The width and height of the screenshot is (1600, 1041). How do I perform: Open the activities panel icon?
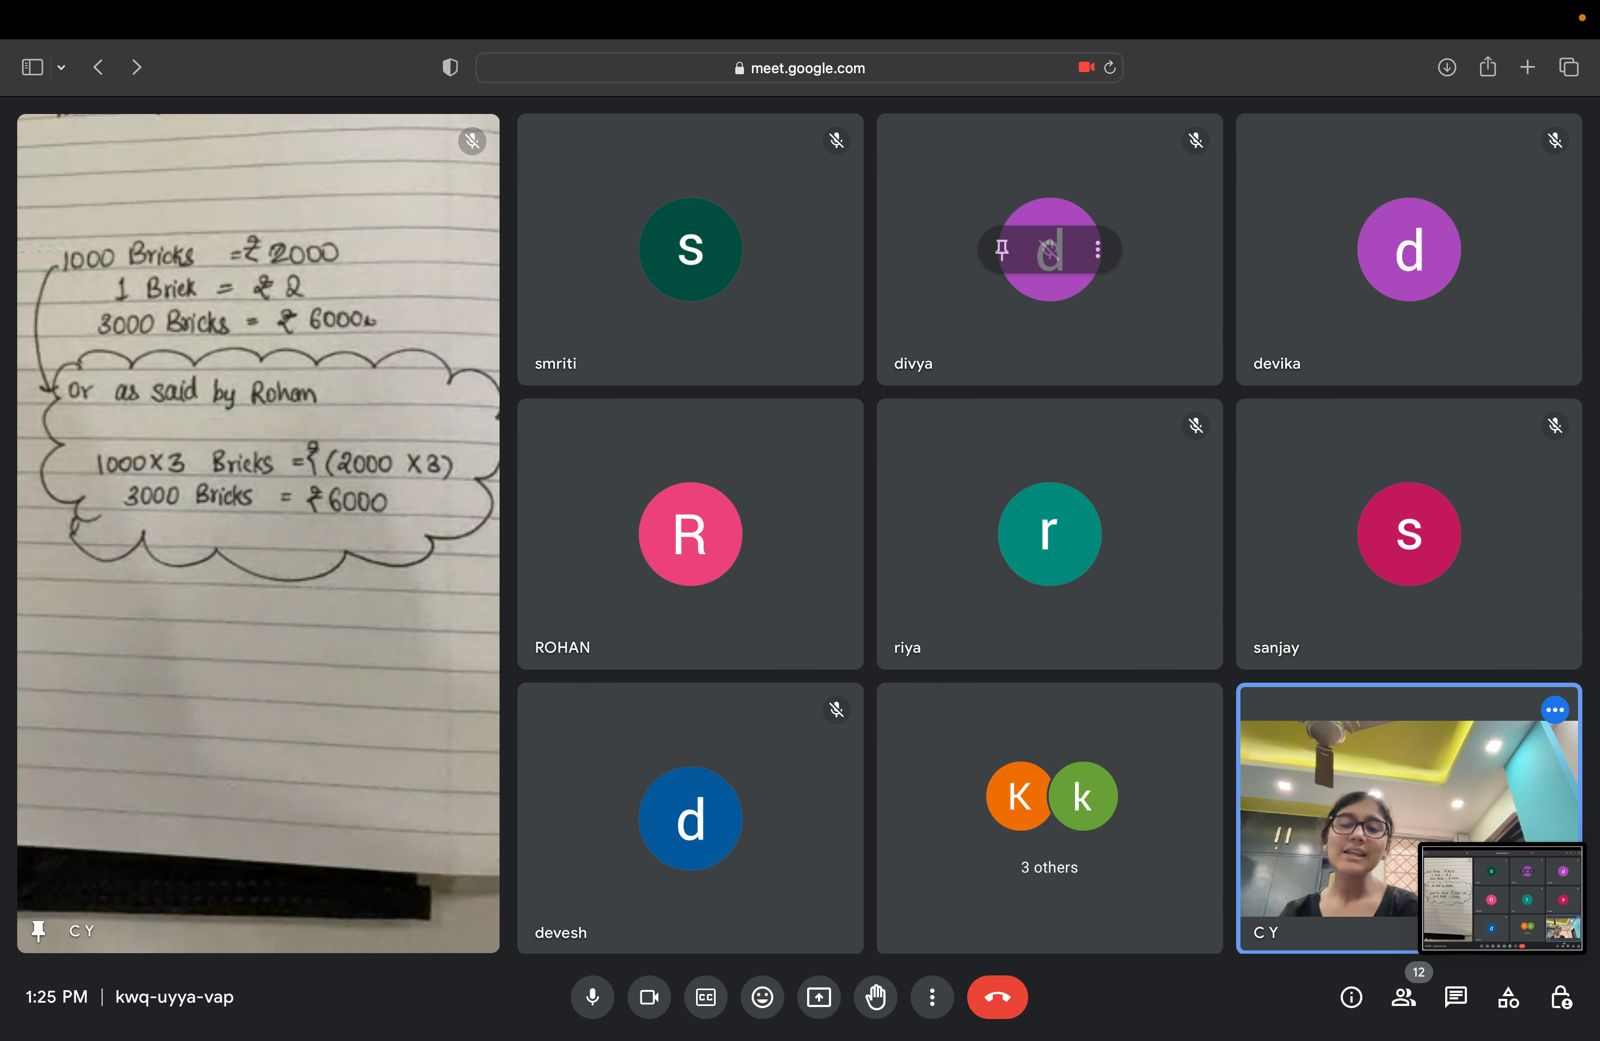[1508, 997]
